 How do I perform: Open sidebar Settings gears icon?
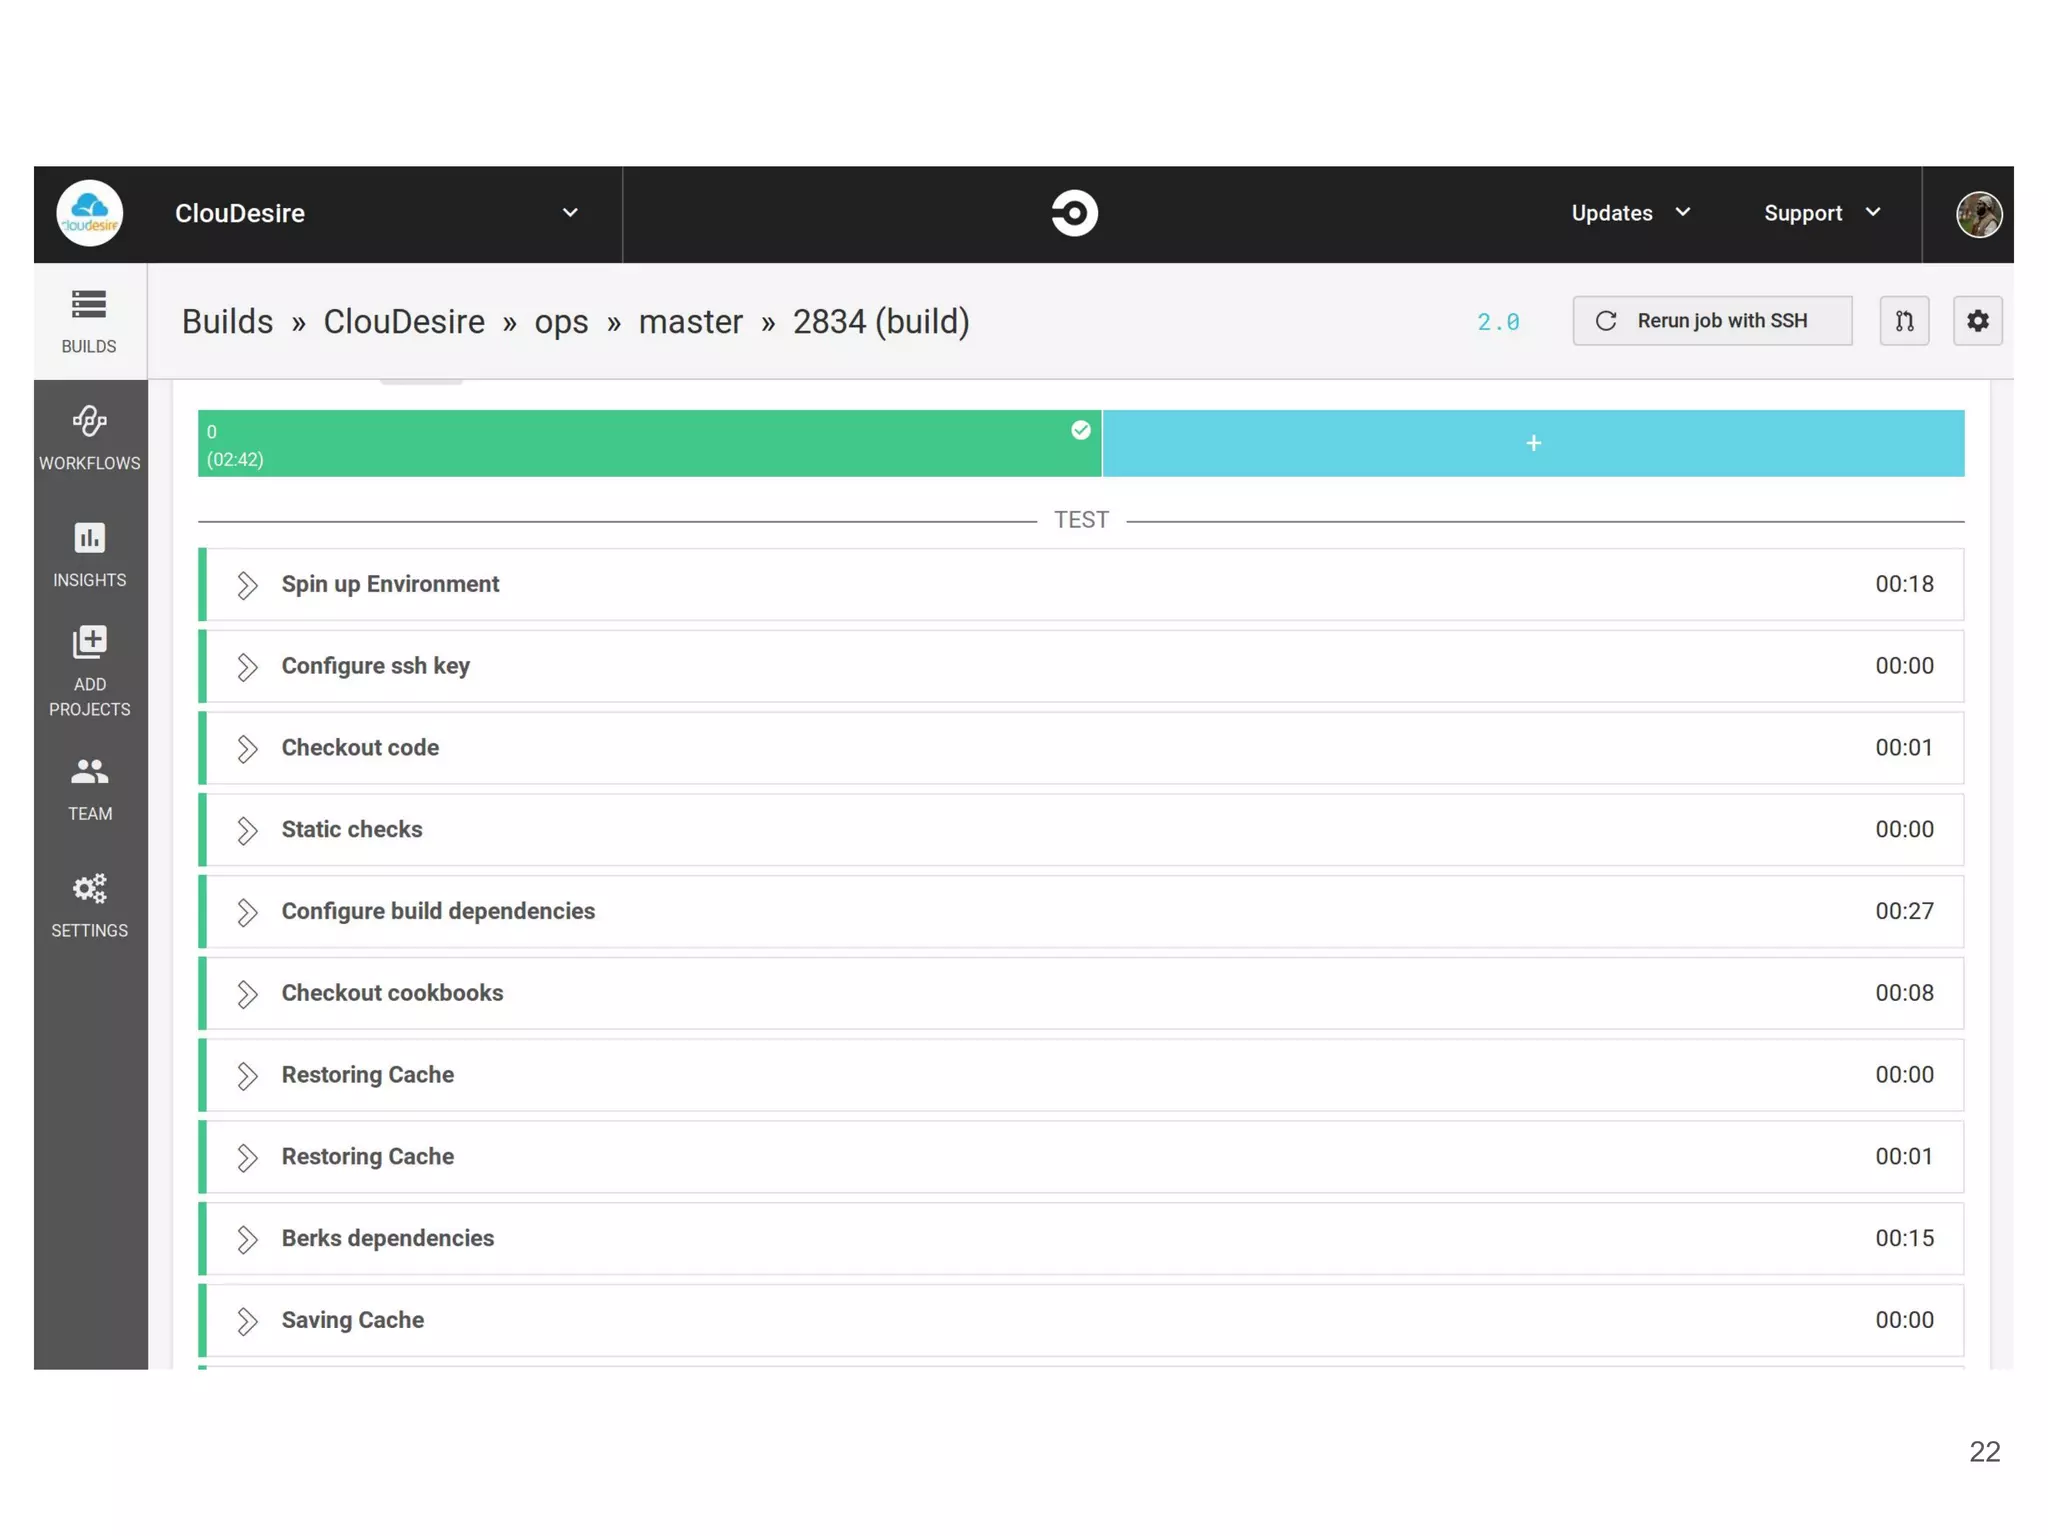[89, 905]
